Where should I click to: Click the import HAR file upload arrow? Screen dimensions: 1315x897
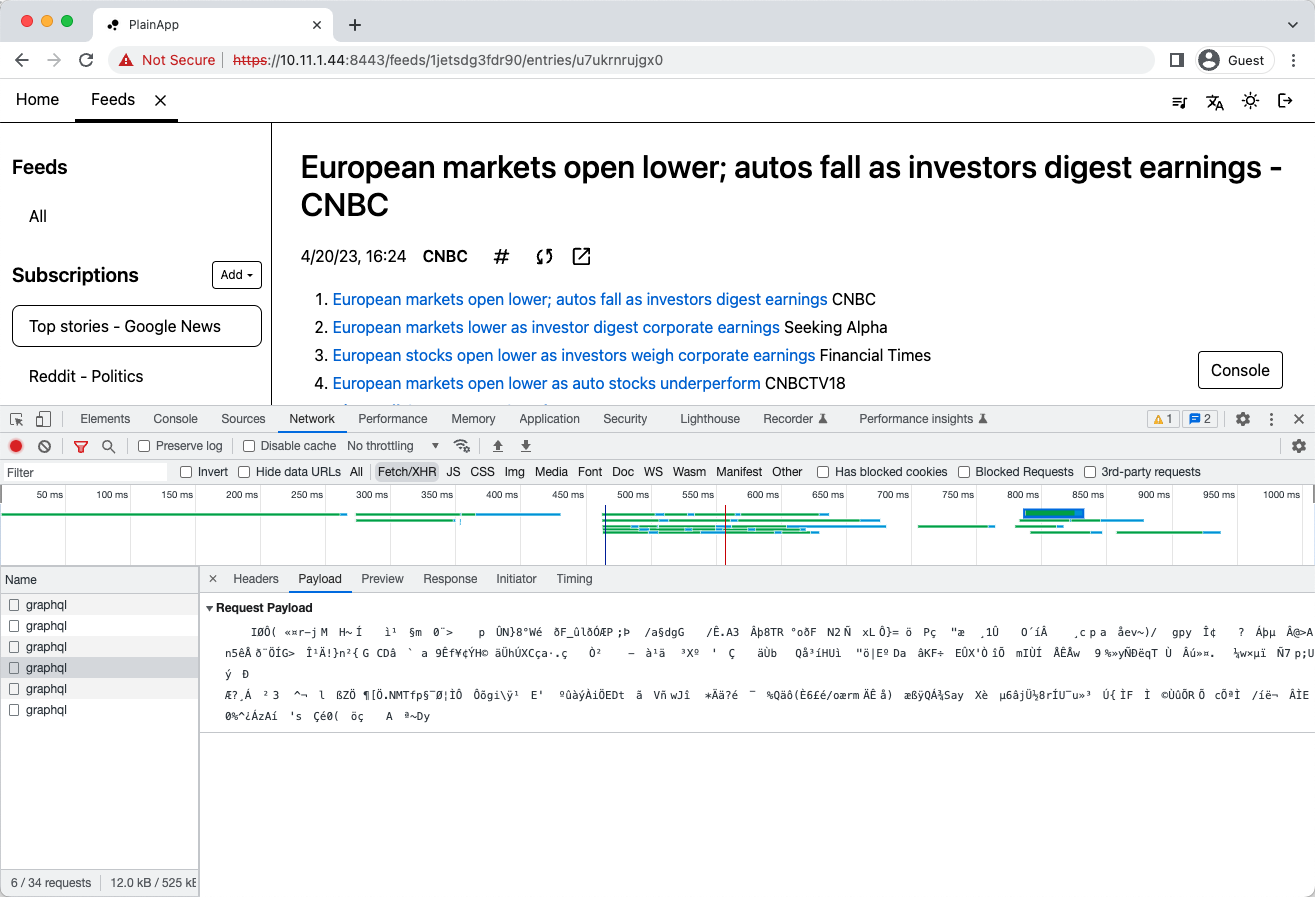[x=498, y=446]
